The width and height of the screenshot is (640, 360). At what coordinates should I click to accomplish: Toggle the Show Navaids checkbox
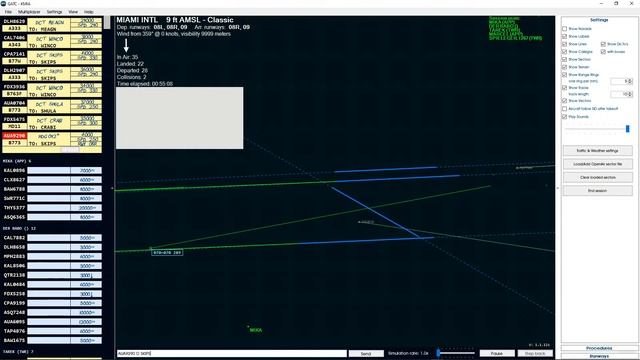pyautogui.click(x=564, y=29)
